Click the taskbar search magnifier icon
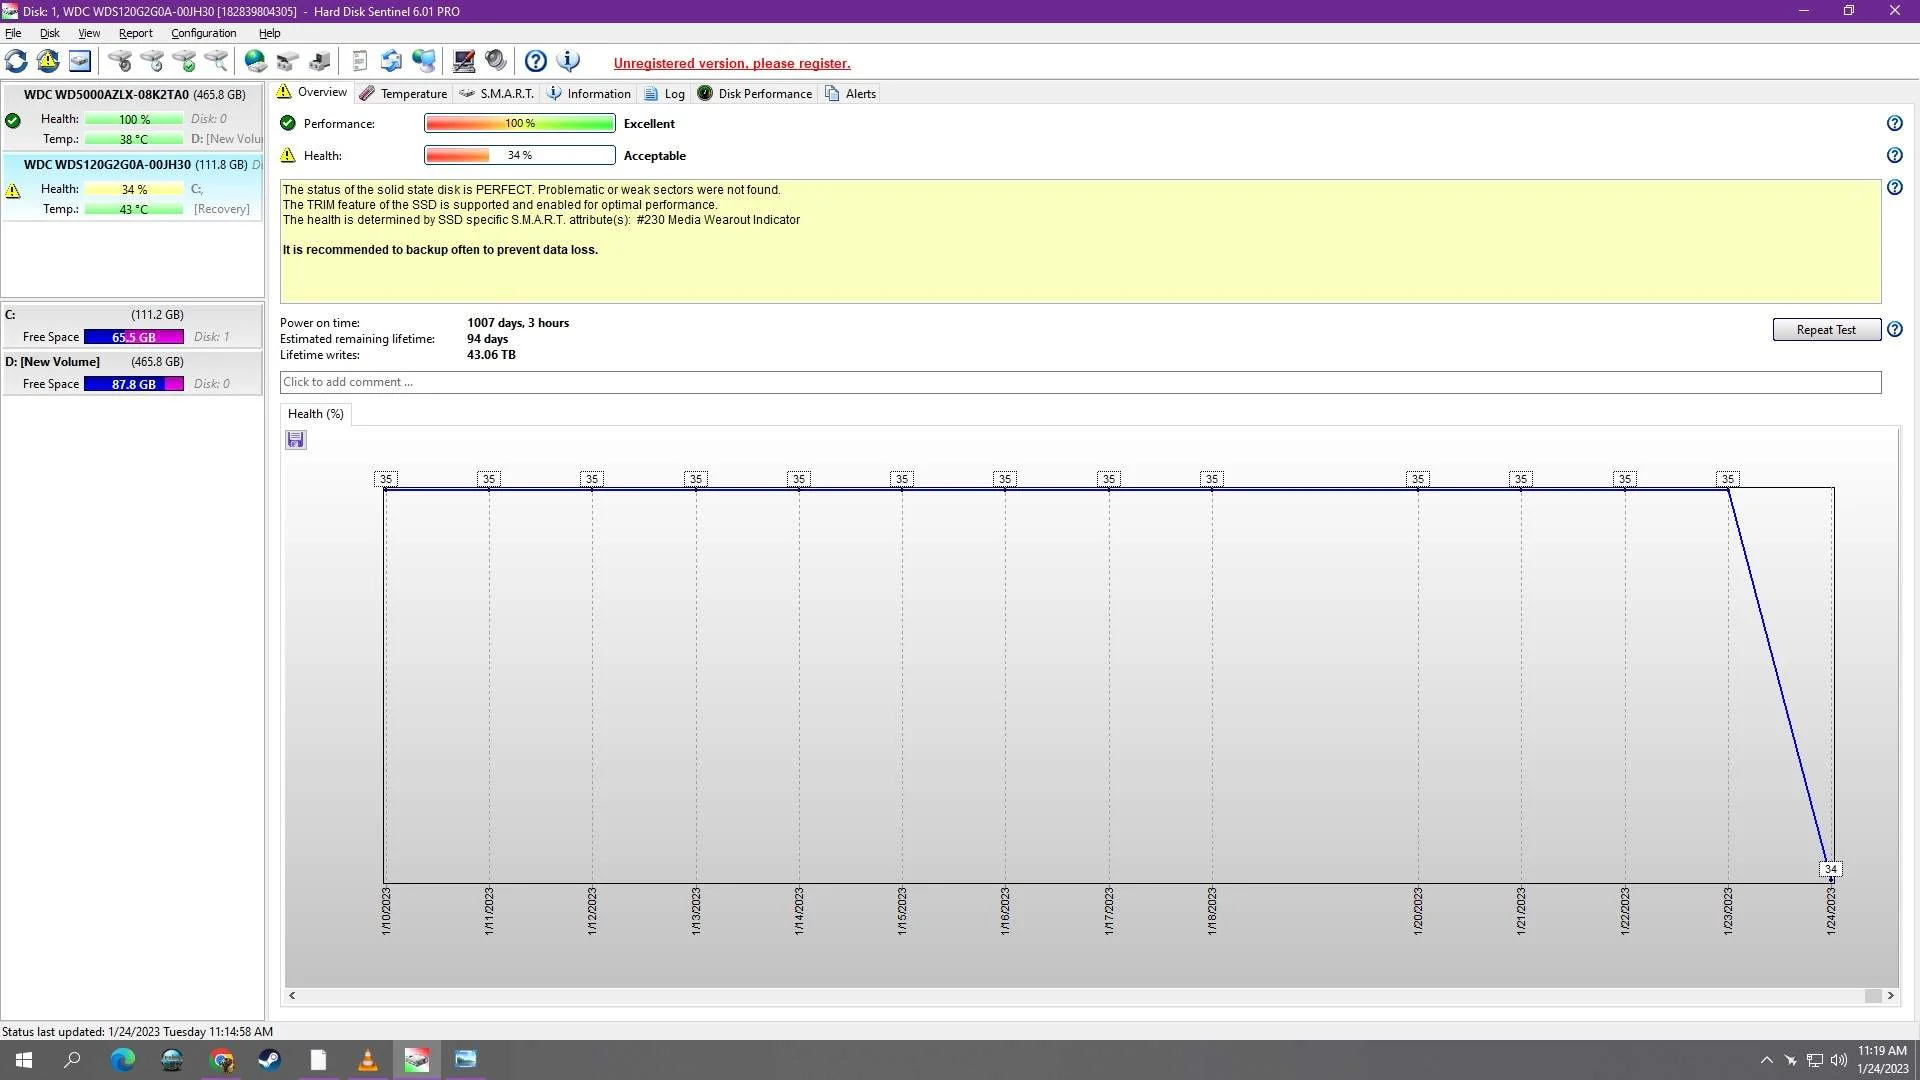Viewport: 1920px width, 1080px height. click(x=72, y=1060)
